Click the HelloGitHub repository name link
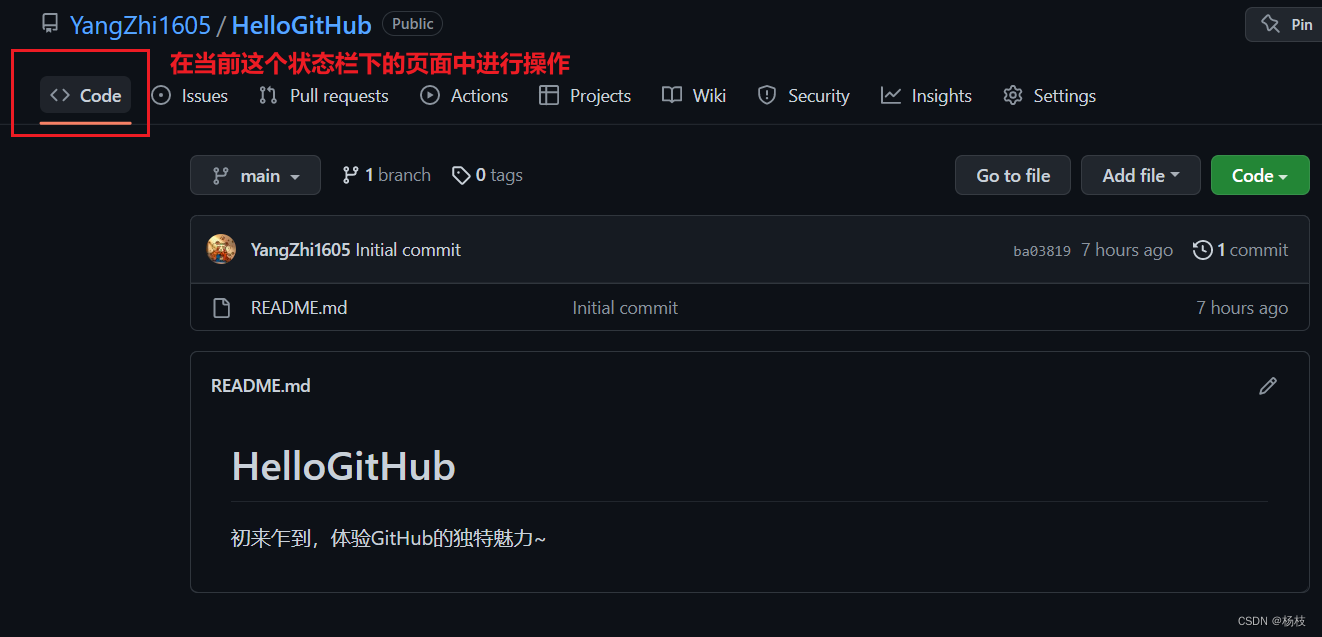 [x=302, y=25]
